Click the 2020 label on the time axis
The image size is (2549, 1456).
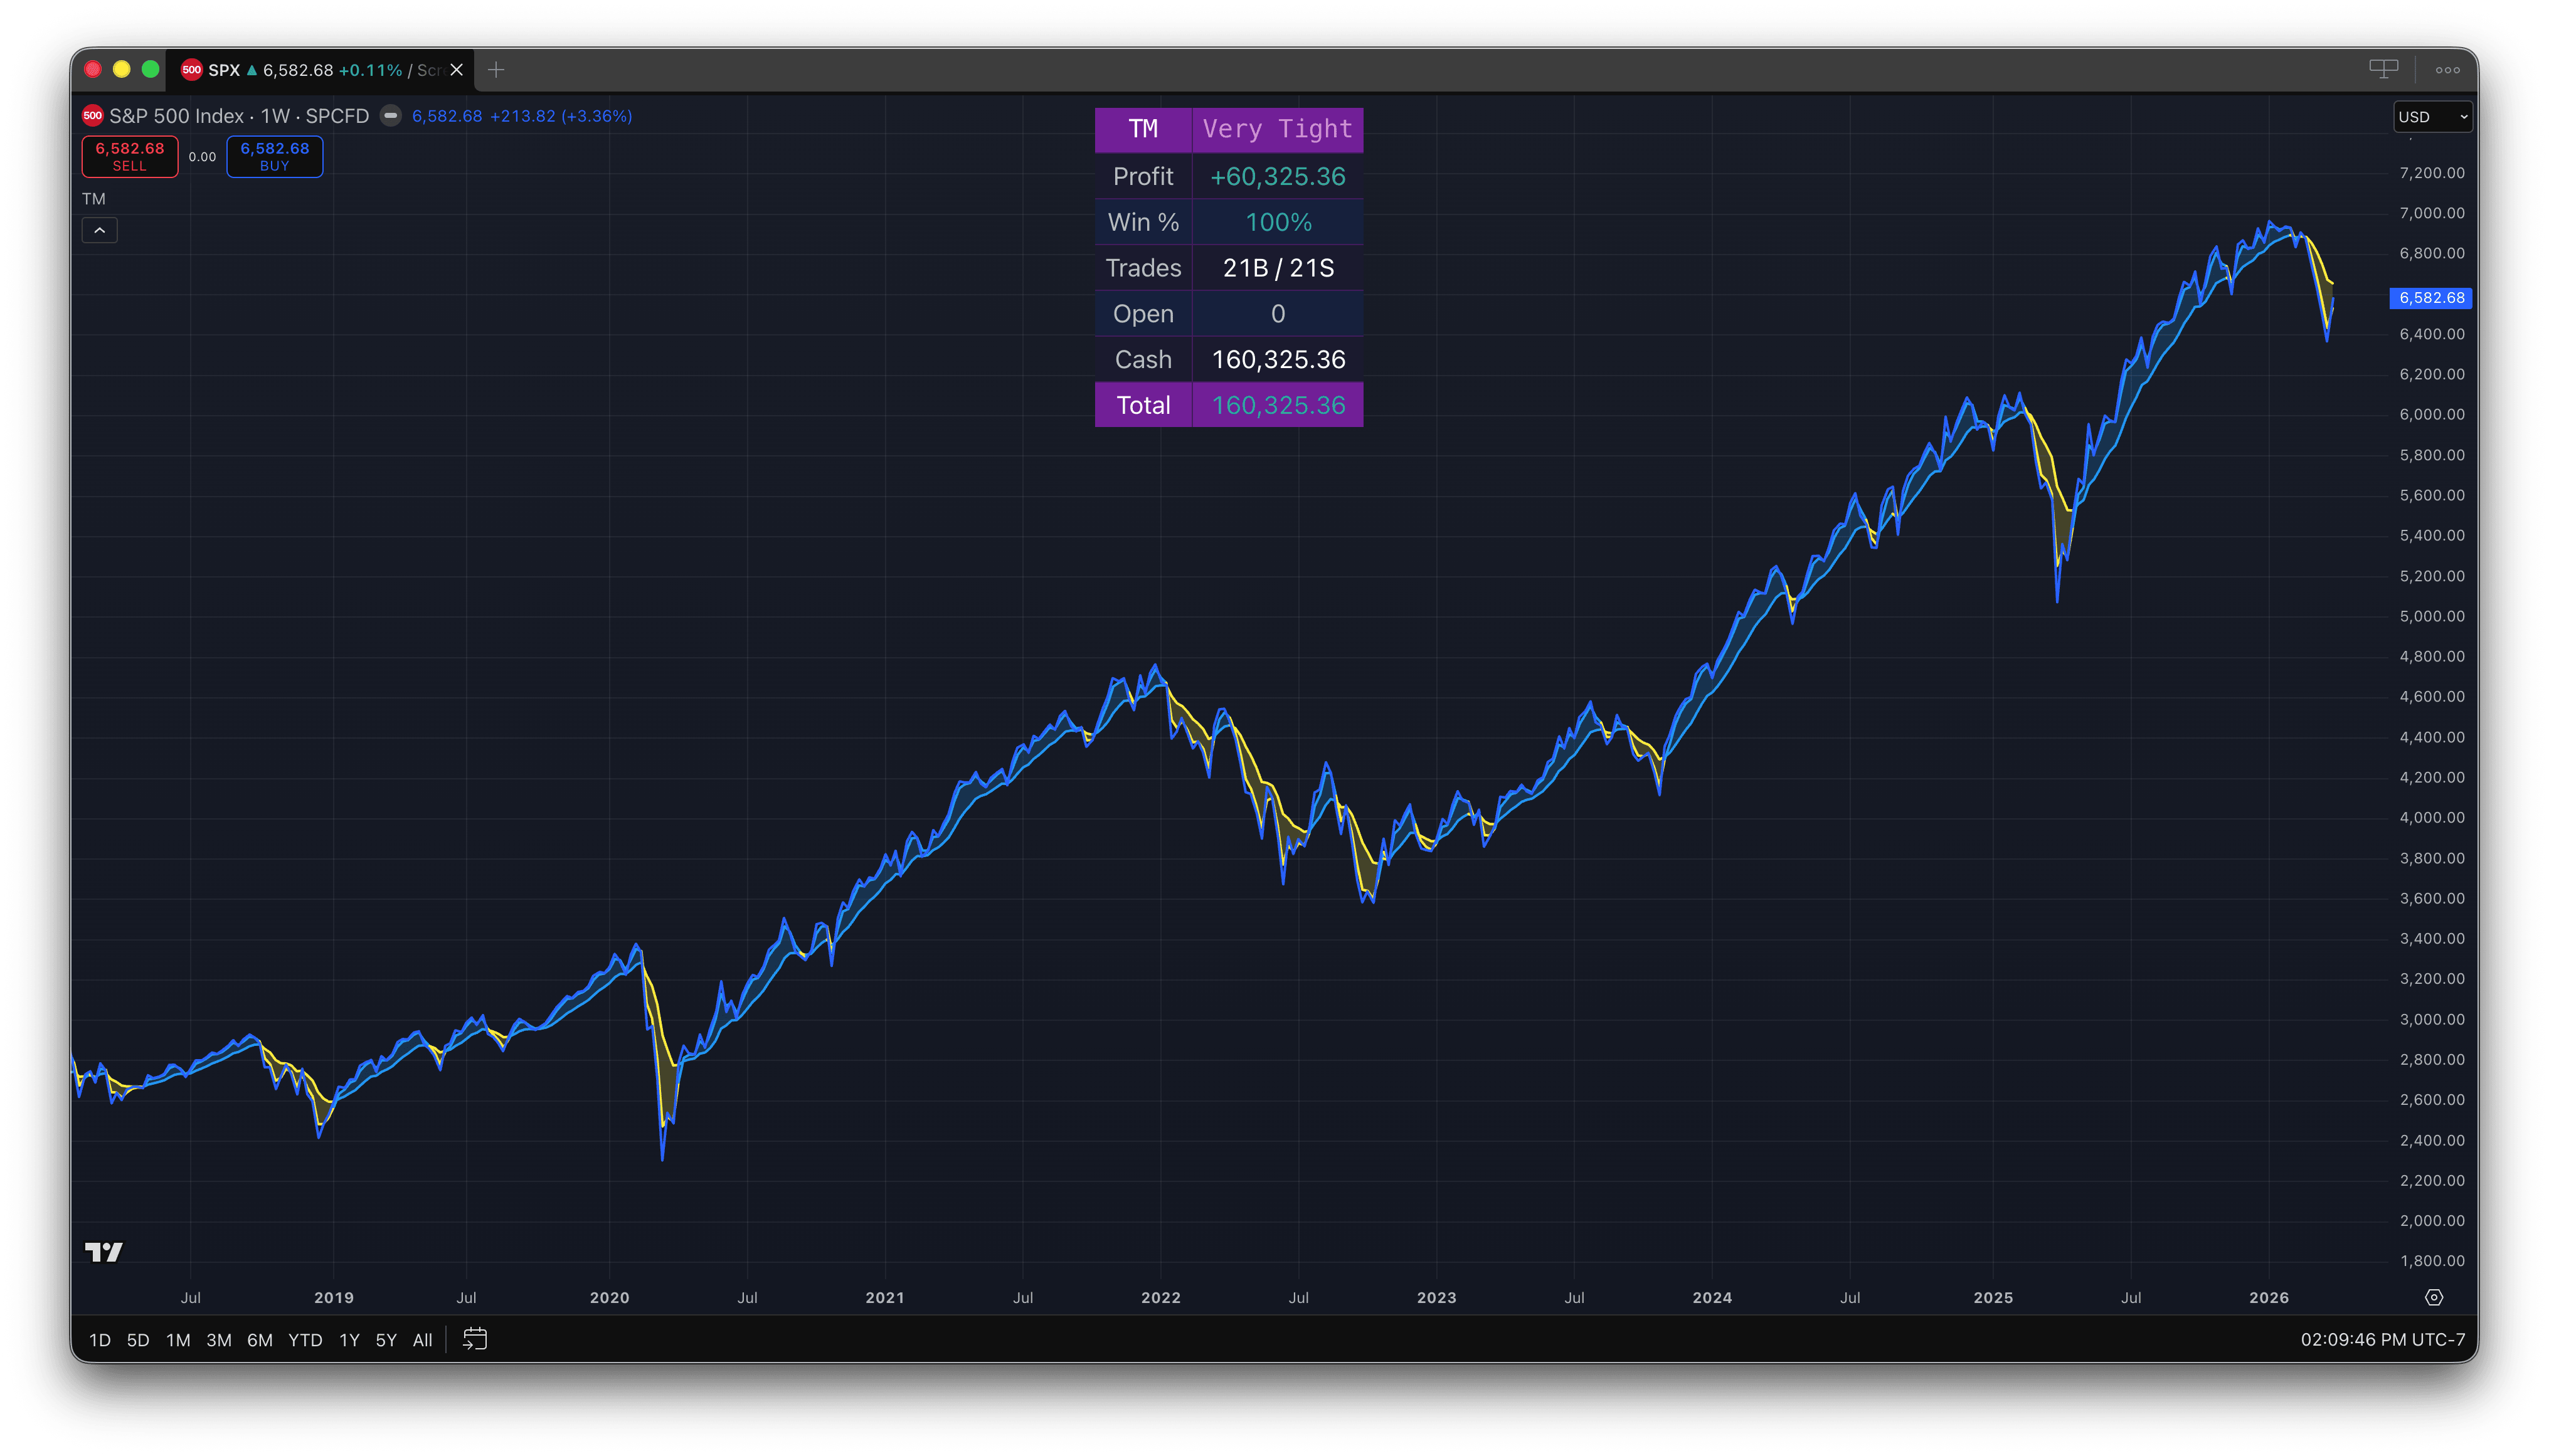point(609,1298)
